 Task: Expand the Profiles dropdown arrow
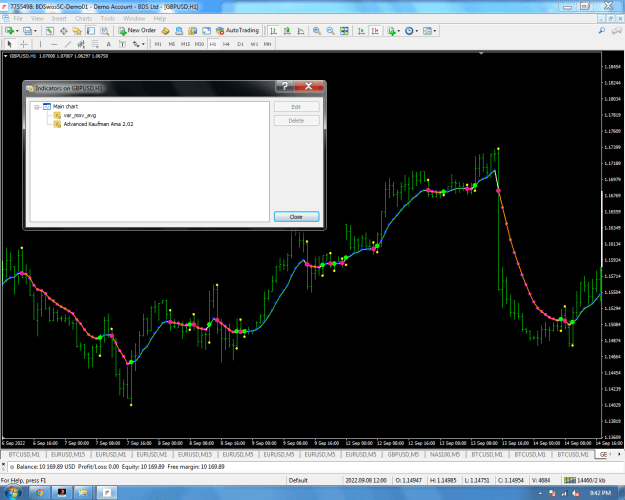pos(35,31)
